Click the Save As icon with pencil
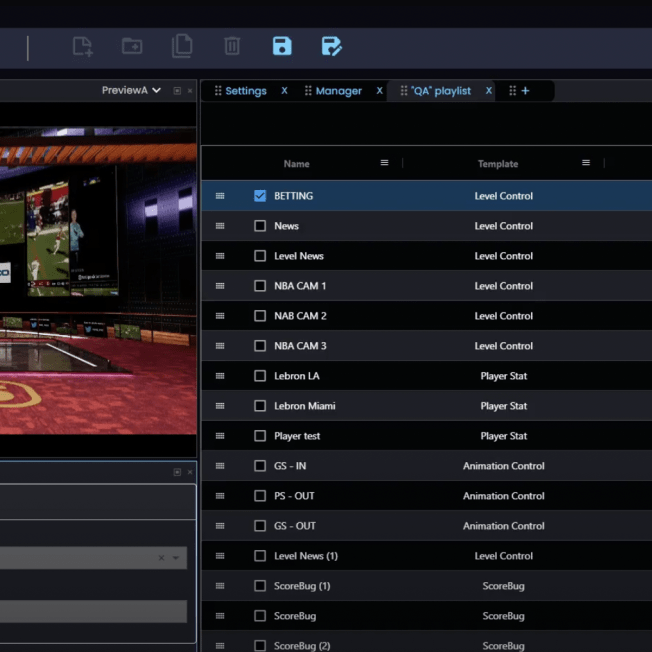 (x=332, y=46)
